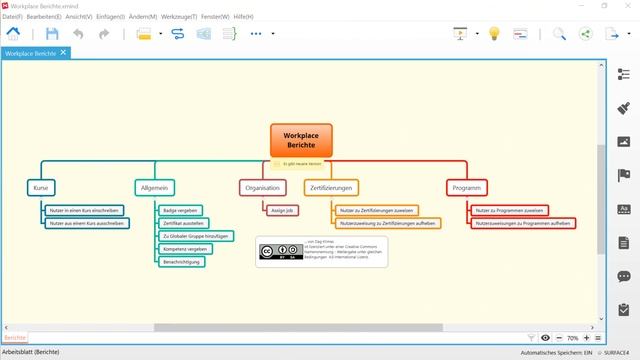Expand the dropdown arrow next to more tools
640x360 pixels.
273,34
